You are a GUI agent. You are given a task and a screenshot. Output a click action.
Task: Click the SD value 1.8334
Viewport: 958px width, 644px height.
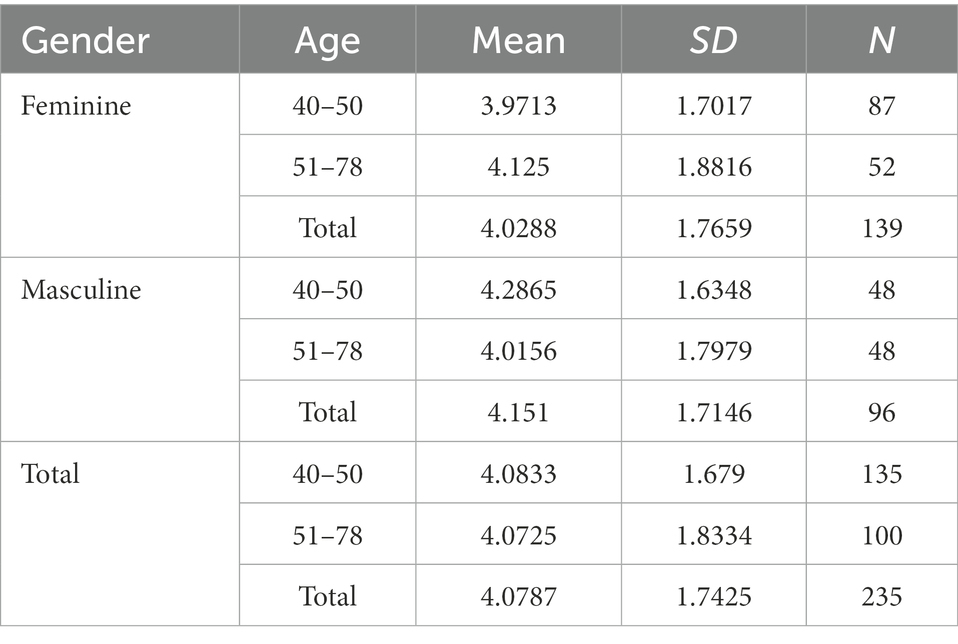click(x=714, y=535)
